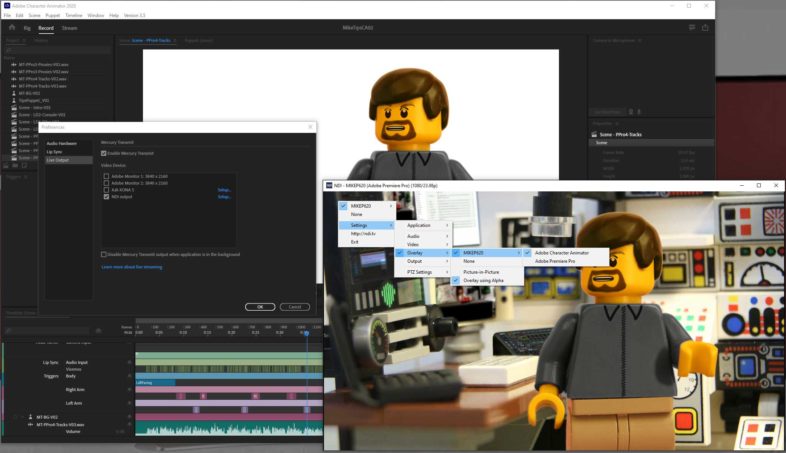The width and height of the screenshot is (786, 453).
Task: Select the MT-BG-V02 puppet track in timeline
Action: pyautogui.click(x=47, y=417)
